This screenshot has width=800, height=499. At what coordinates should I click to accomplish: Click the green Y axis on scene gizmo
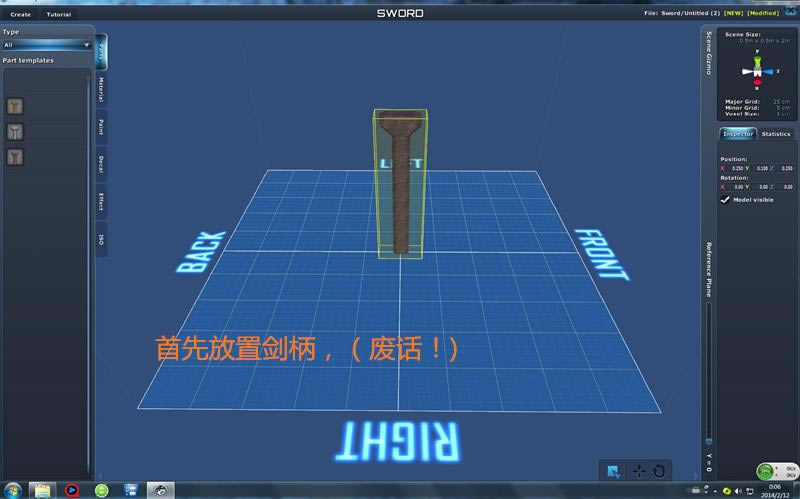(757, 62)
